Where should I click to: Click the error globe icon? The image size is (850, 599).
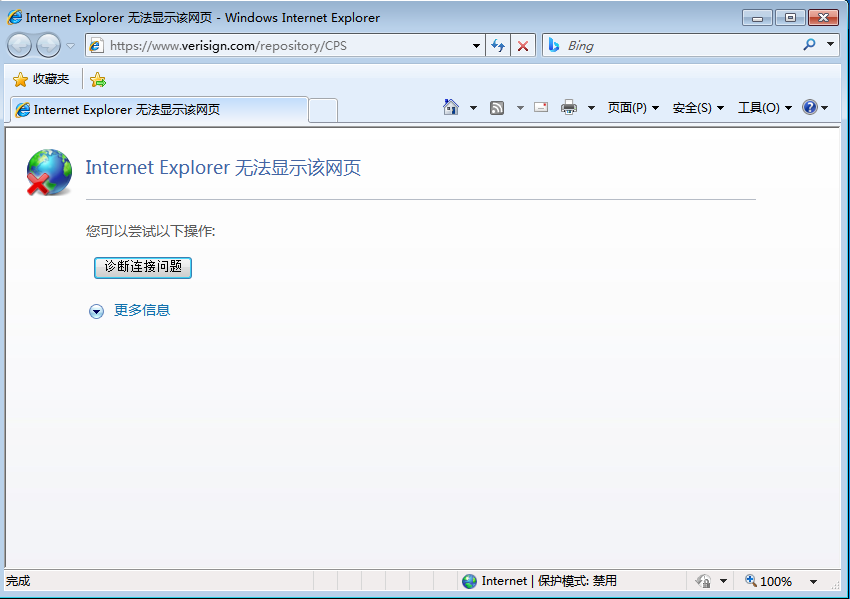(49, 172)
